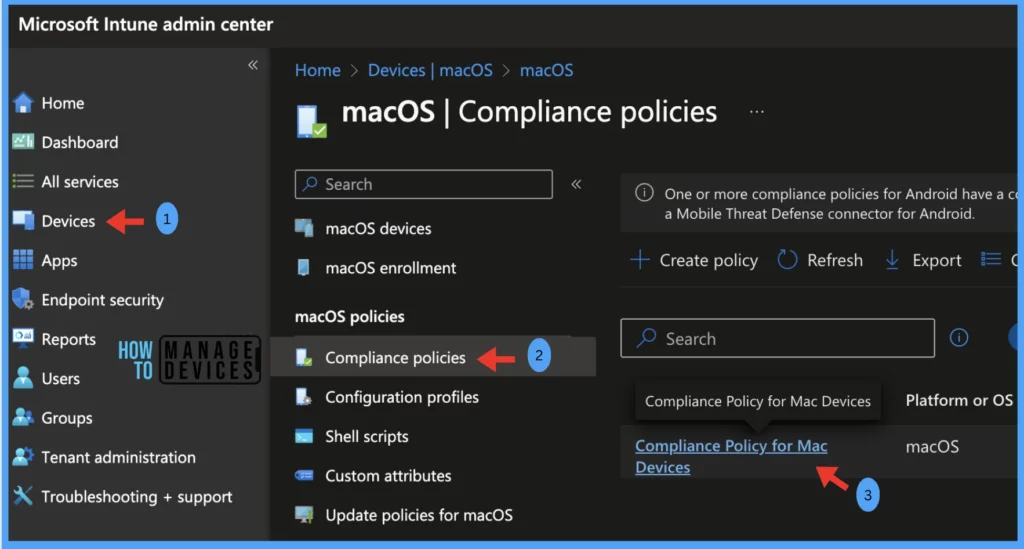The width and height of the screenshot is (1024, 549).
Task: Open Tenant administration
Action: [x=118, y=457]
